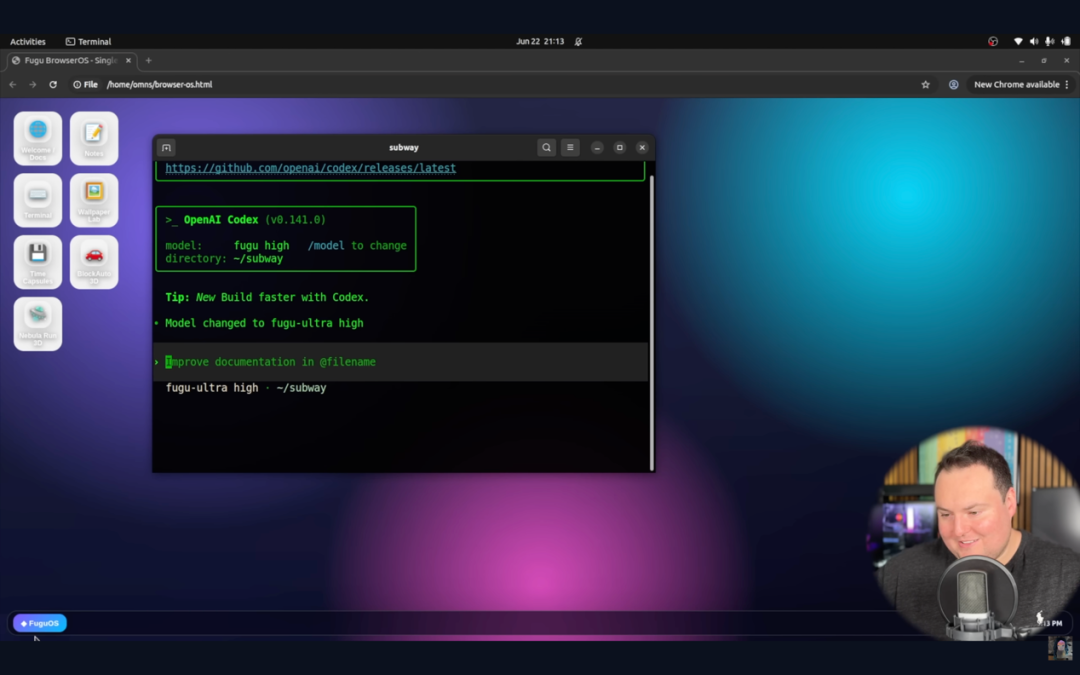Image resolution: width=1080 pixels, height=675 pixels.
Task: Click the Chrome address bar path
Action: pos(160,85)
